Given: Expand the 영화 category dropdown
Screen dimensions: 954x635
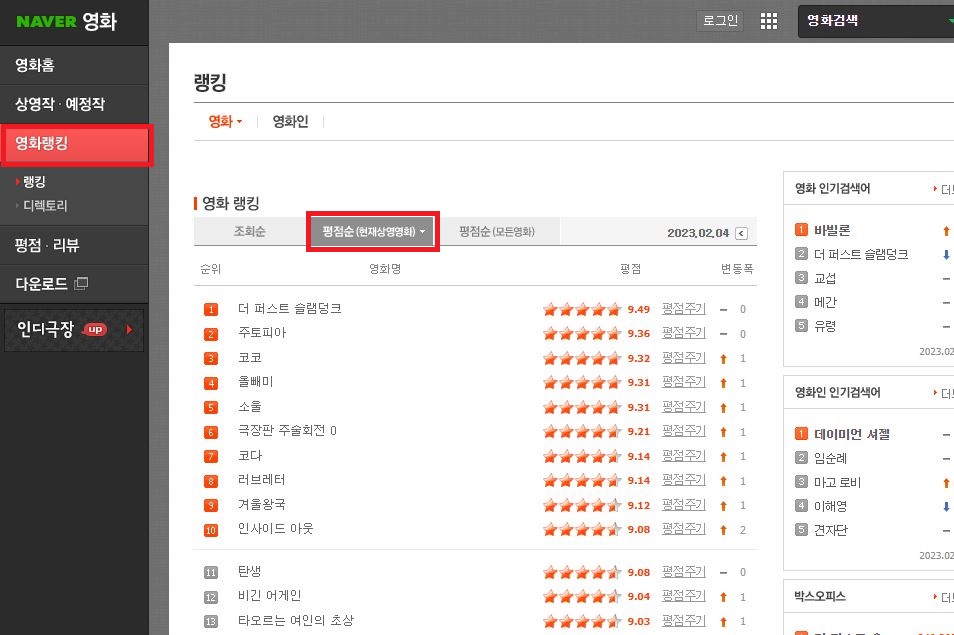Looking at the screenshot, I should coord(225,122).
